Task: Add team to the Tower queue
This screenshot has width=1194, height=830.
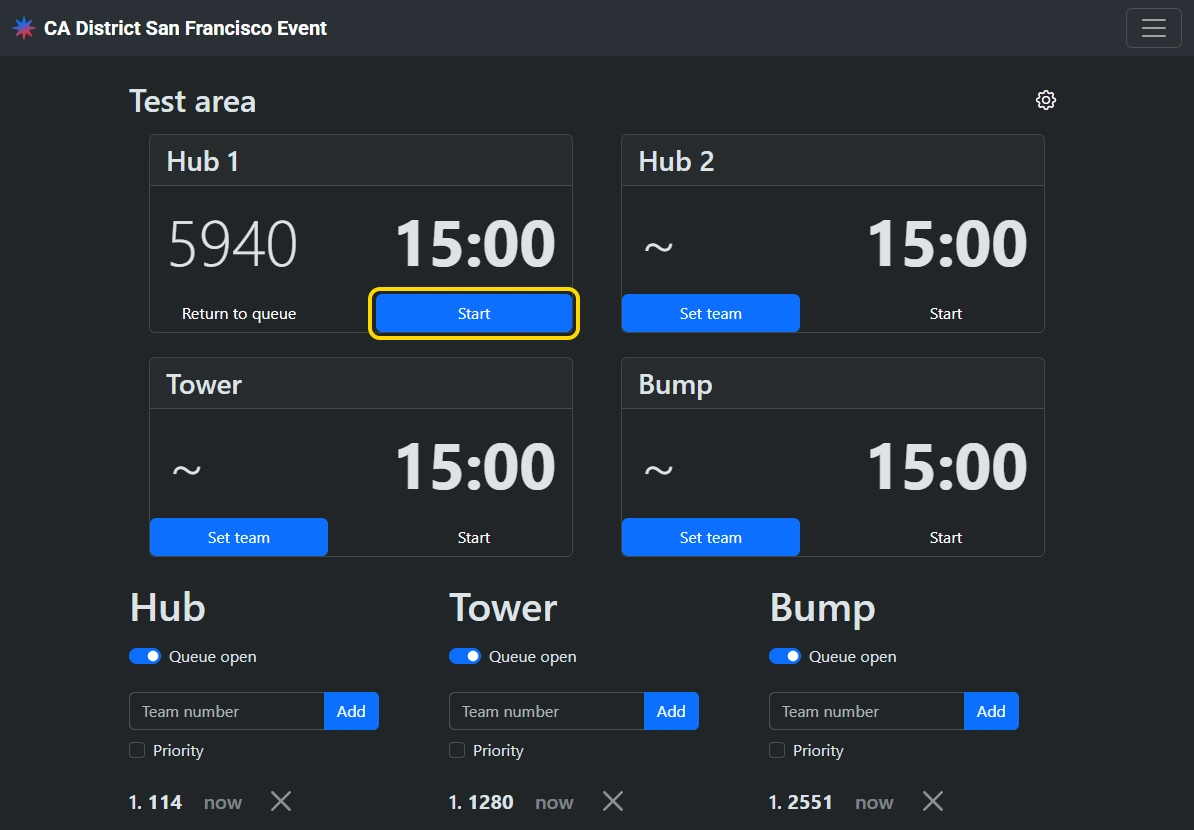Action: [671, 711]
